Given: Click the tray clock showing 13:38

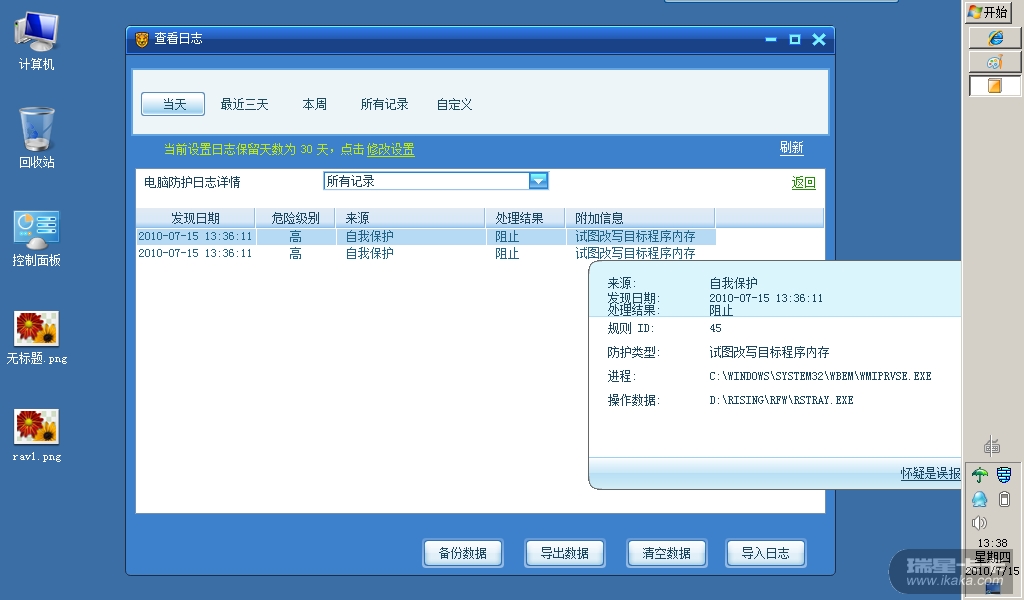Looking at the screenshot, I should tap(992, 543).
